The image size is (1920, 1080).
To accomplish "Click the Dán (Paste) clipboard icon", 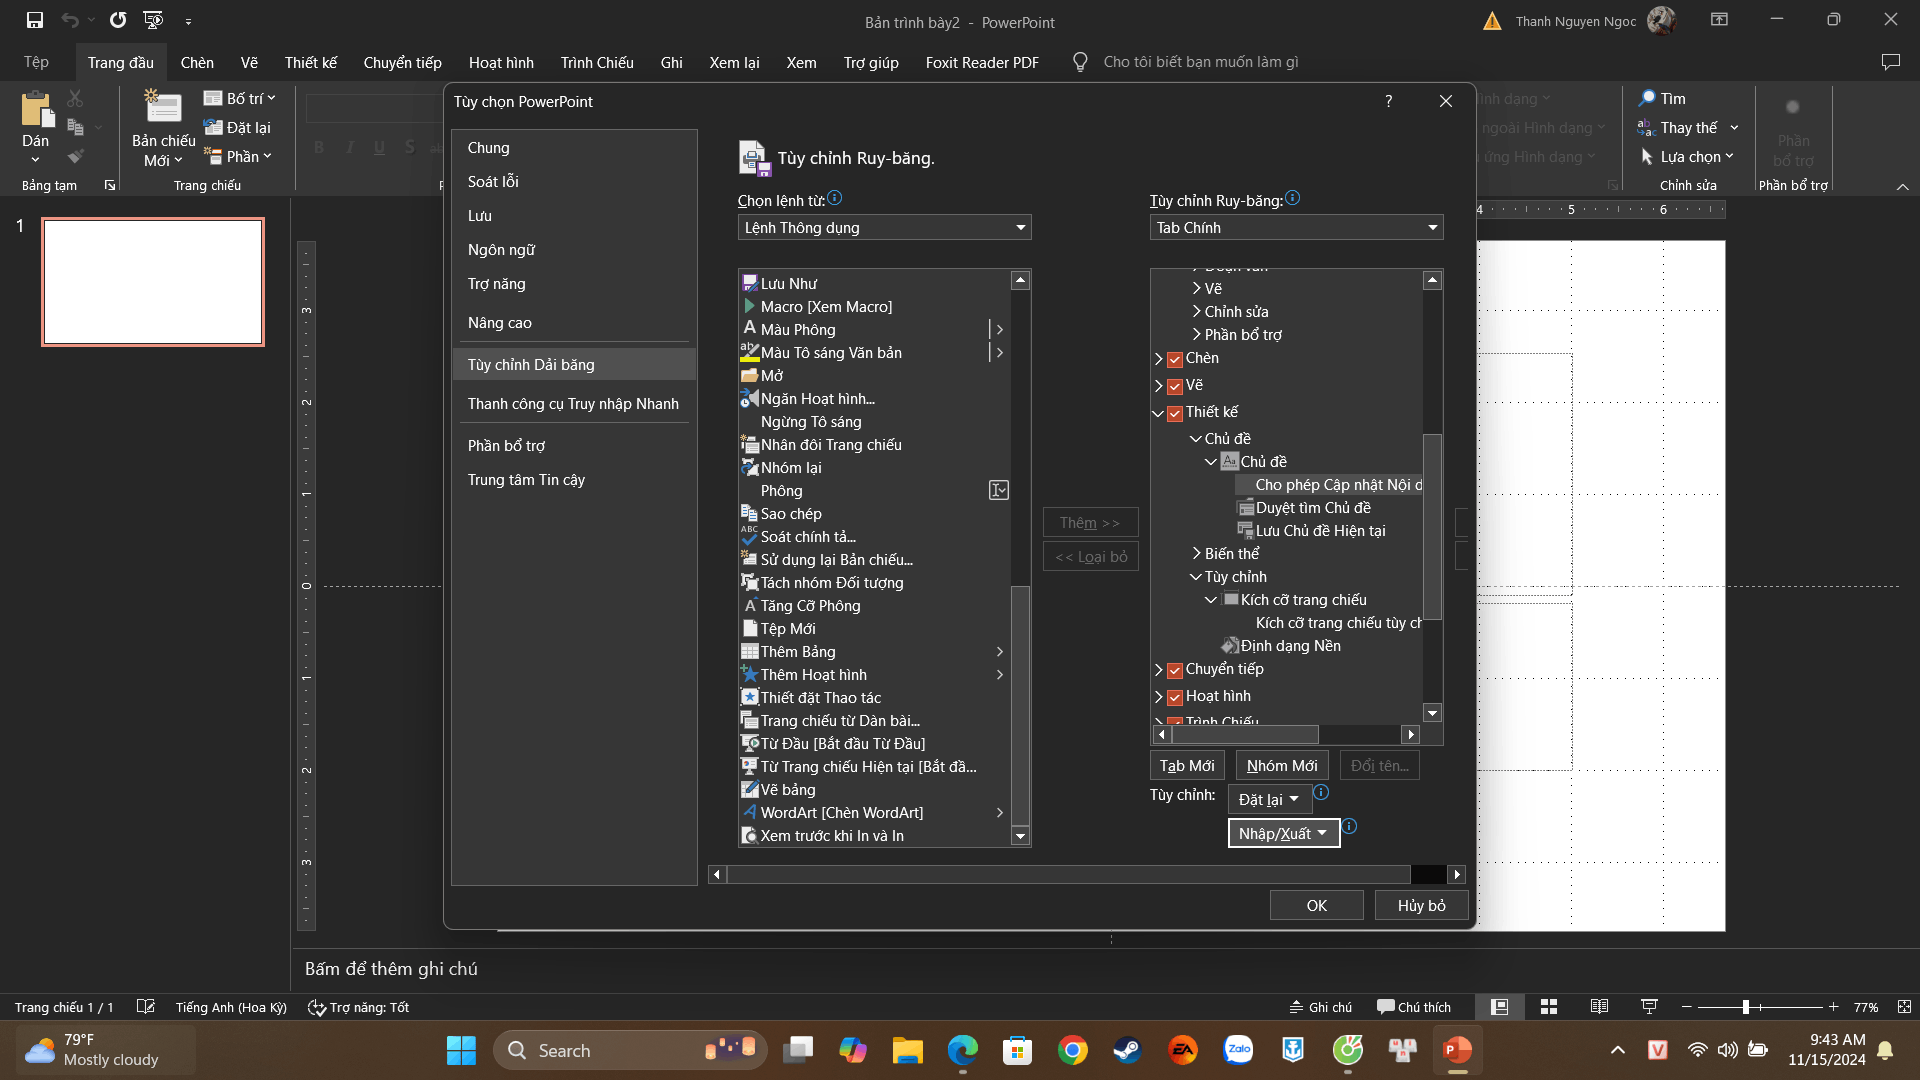I will click(36, 110).
